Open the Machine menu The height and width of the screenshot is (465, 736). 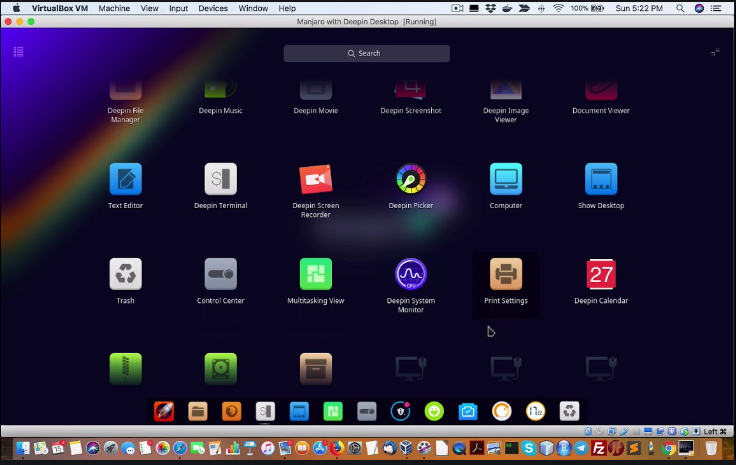[x=114, y=8]
